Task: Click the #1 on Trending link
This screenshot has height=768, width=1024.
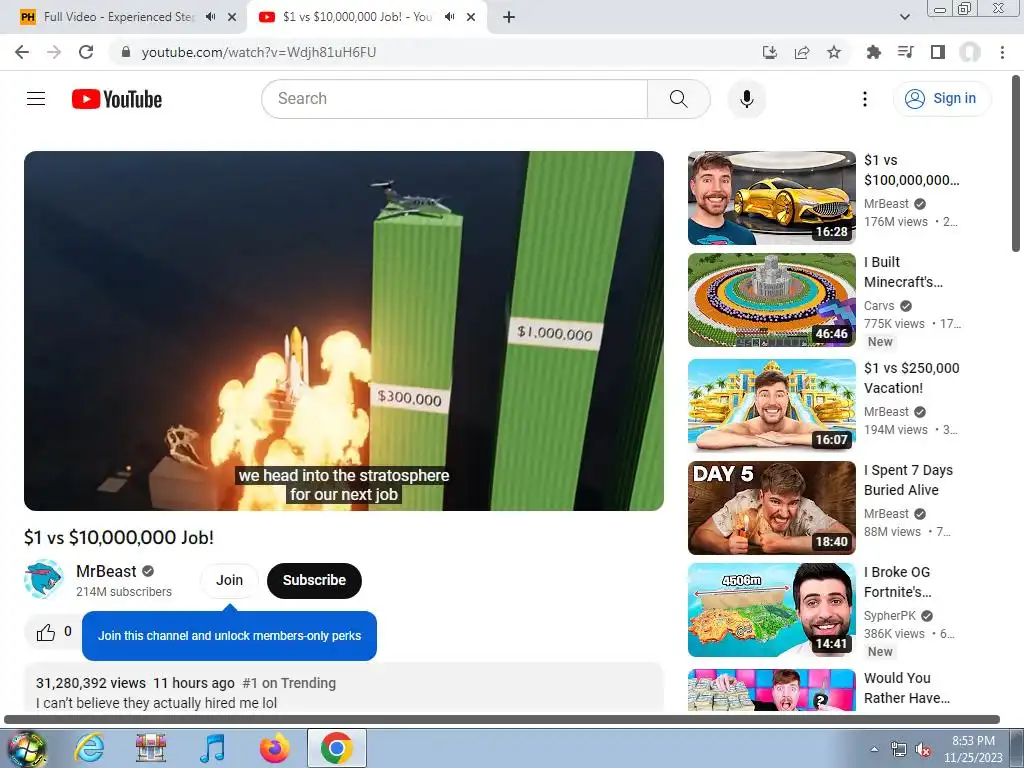Action: tap(289, 683)
